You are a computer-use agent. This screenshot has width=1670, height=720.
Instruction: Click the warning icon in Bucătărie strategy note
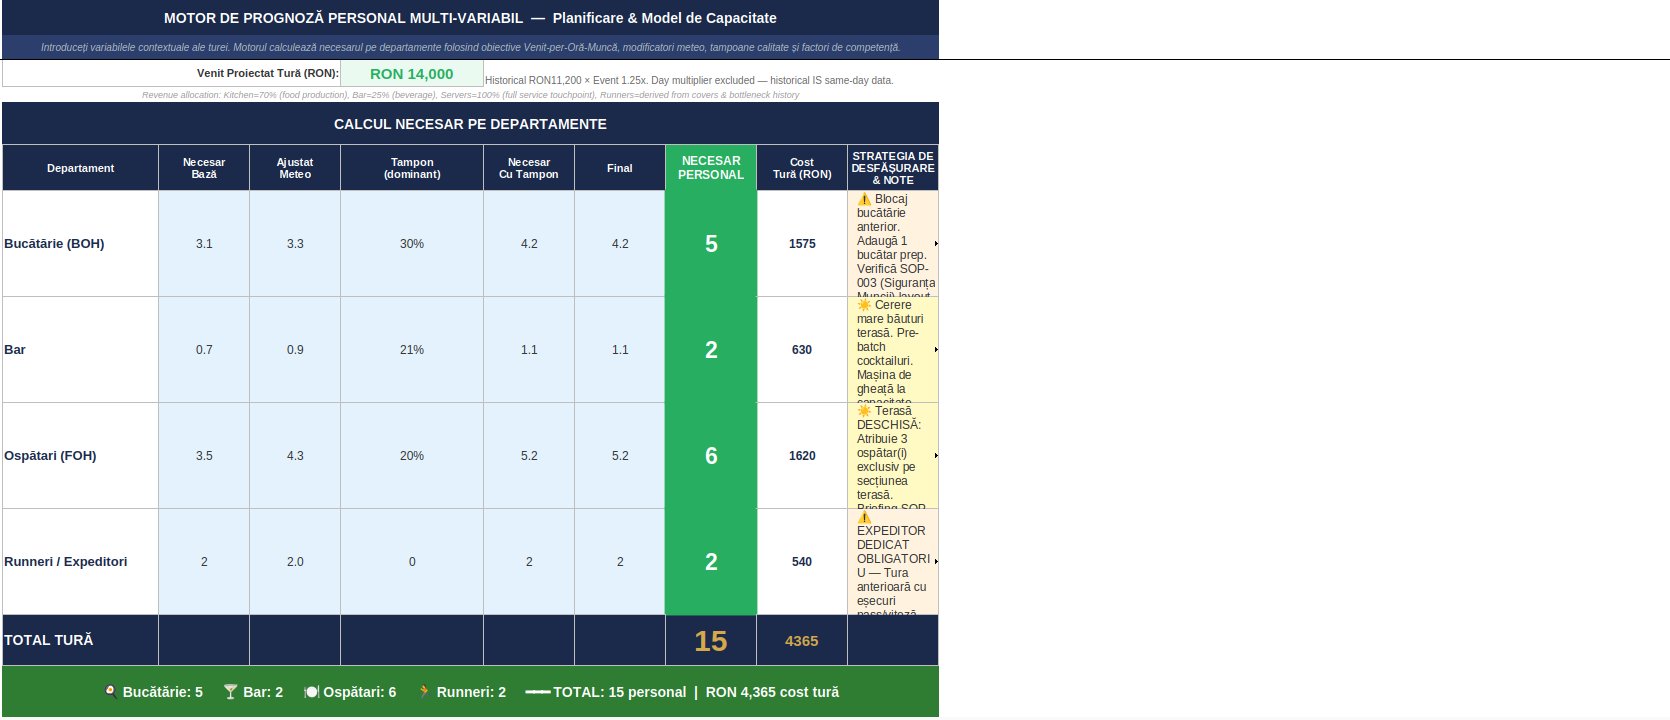click(x=864, y=199)
